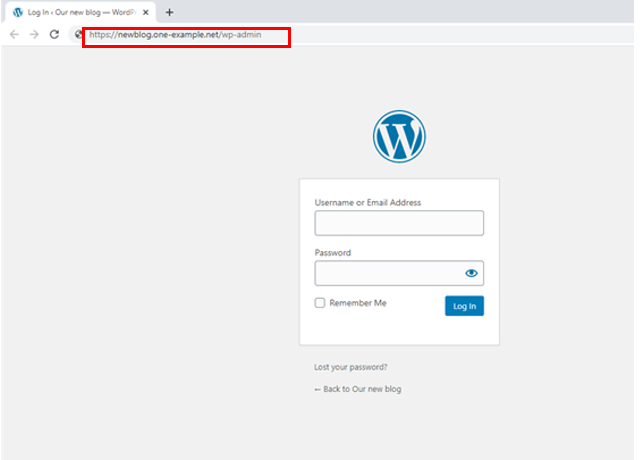Follow the Back to Our new blog link

357,389
